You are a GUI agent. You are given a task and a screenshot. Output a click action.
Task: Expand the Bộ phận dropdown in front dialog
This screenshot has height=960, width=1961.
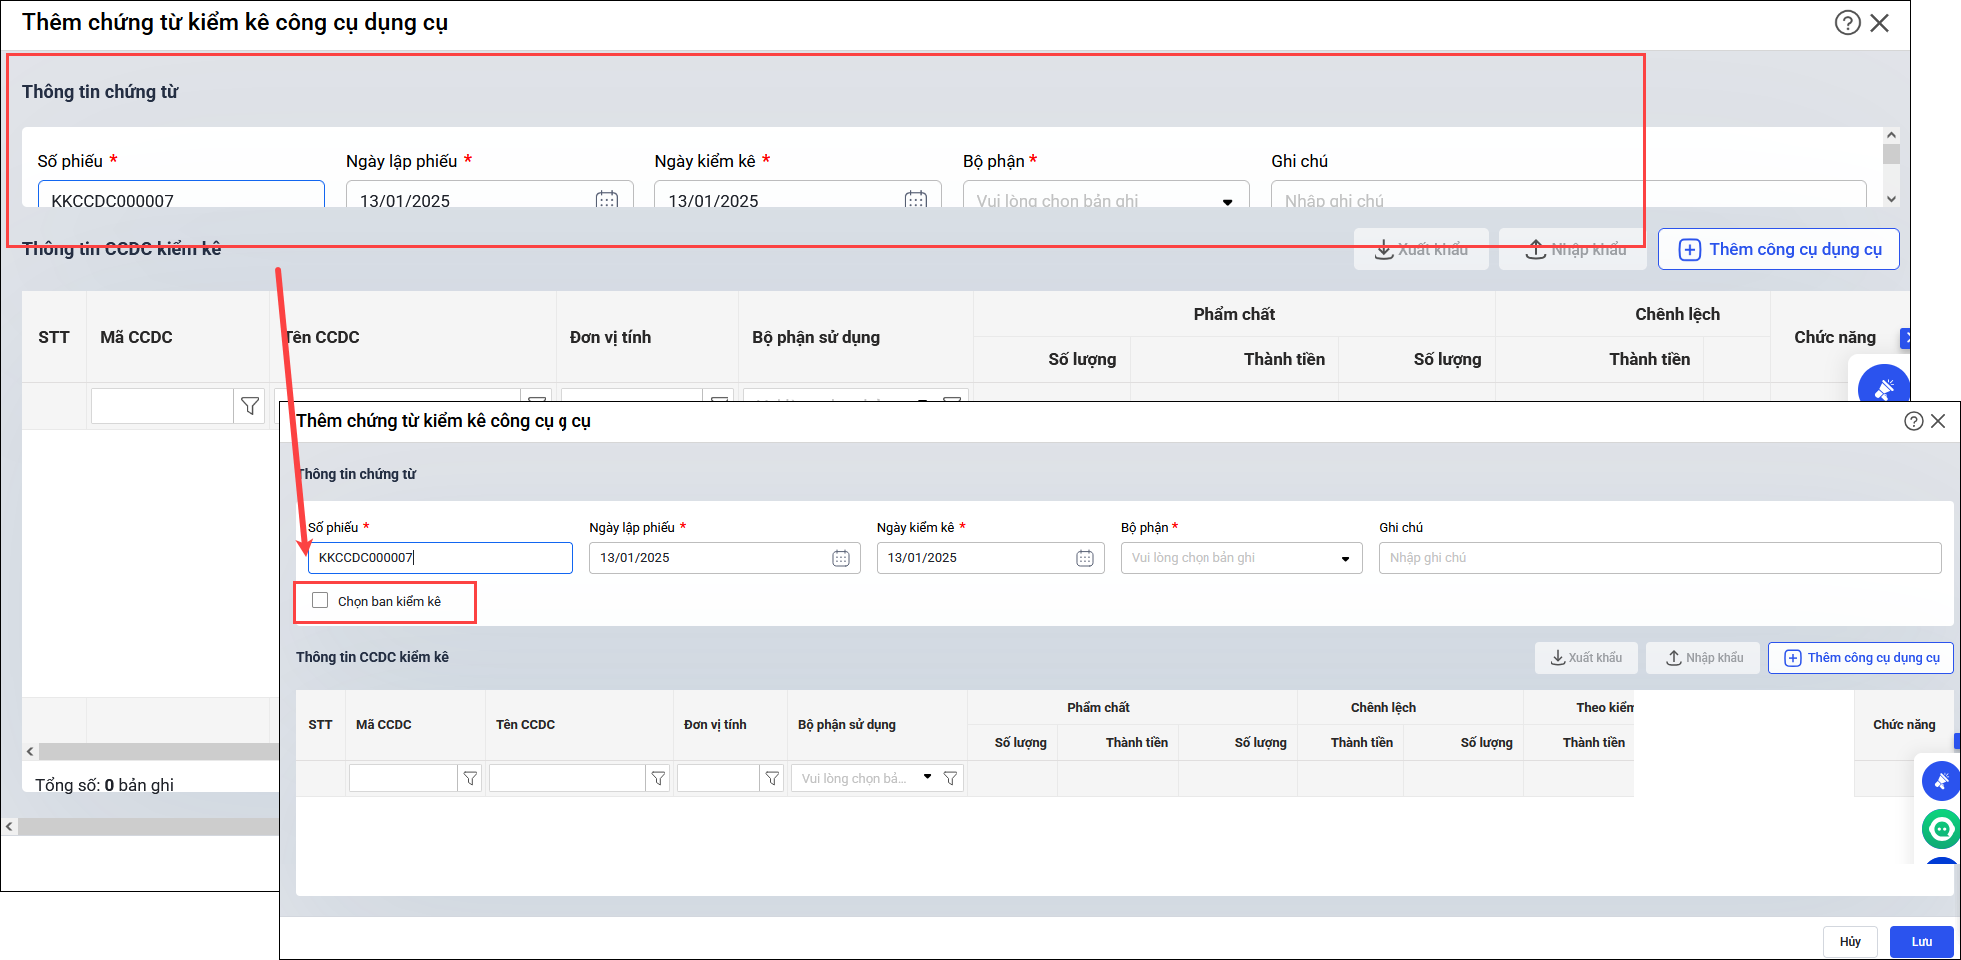click(1345, 558)
